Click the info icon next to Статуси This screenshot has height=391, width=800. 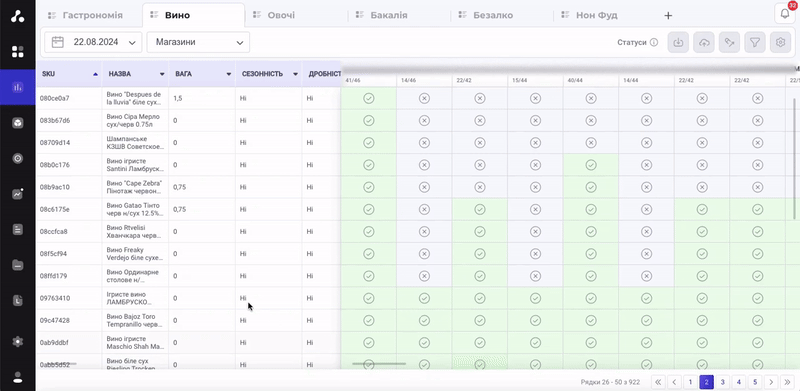(654, 43)
